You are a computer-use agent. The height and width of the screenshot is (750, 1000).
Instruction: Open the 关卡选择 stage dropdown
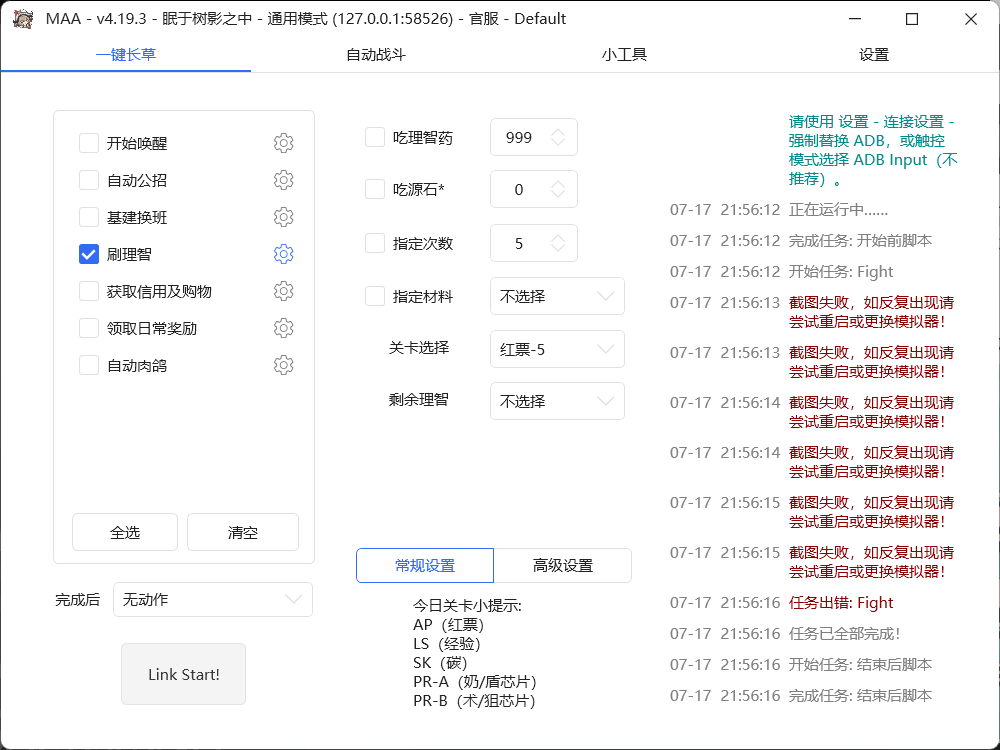coord(557,349)
